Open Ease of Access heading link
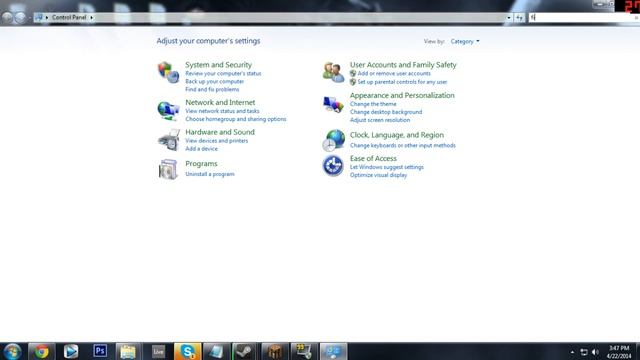This screenshot has width=640, height=360. point(373,158)
